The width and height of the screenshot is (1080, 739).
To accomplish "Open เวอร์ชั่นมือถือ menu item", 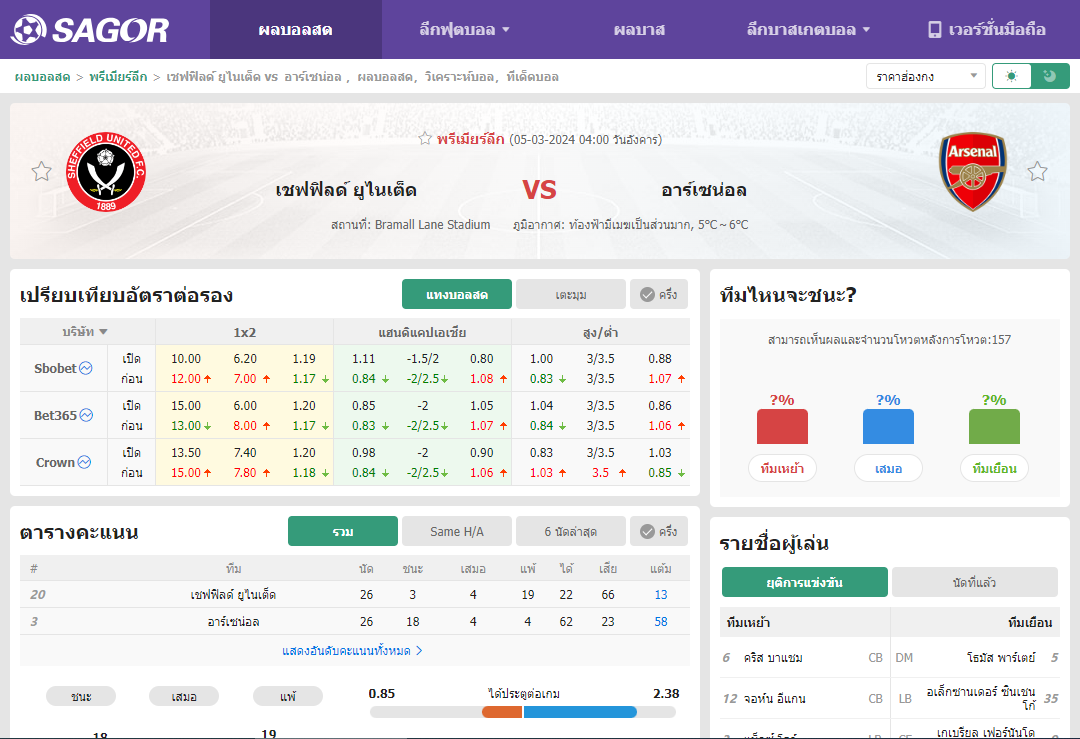I will coord(986,30).
